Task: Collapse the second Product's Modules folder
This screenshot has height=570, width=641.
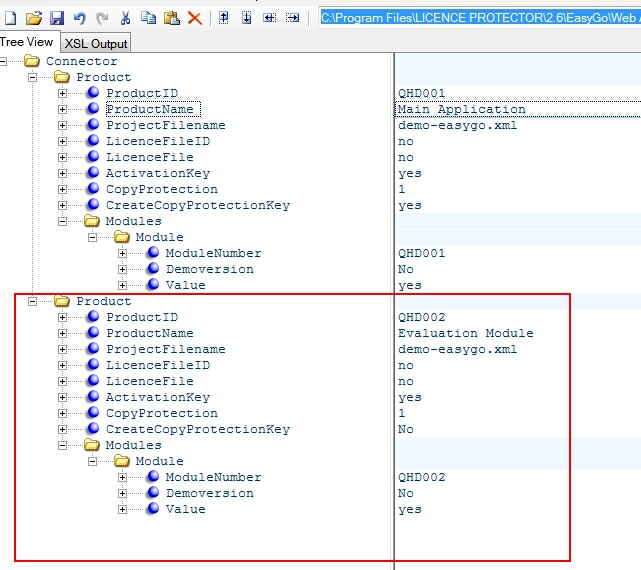Action: tap(63, 445)
